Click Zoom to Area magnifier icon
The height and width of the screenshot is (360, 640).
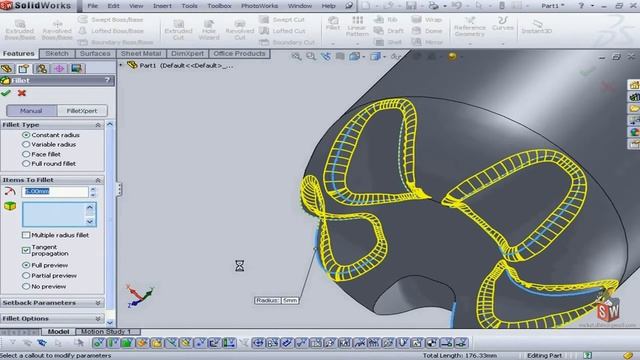311,56
